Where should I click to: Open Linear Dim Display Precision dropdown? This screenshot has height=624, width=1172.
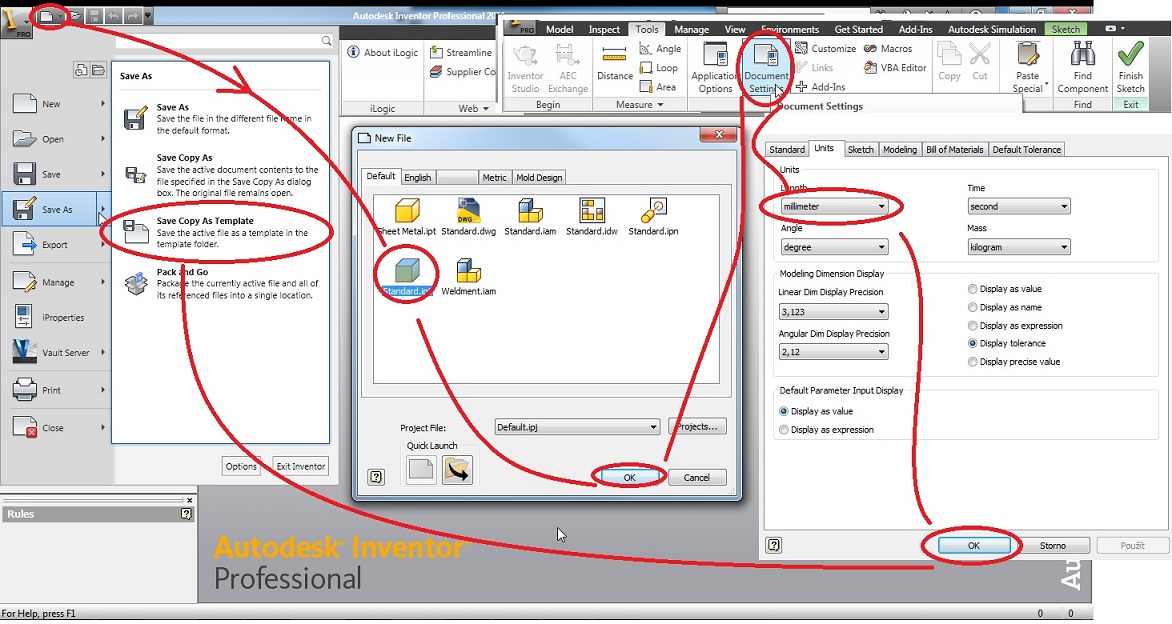click(833, 312)
